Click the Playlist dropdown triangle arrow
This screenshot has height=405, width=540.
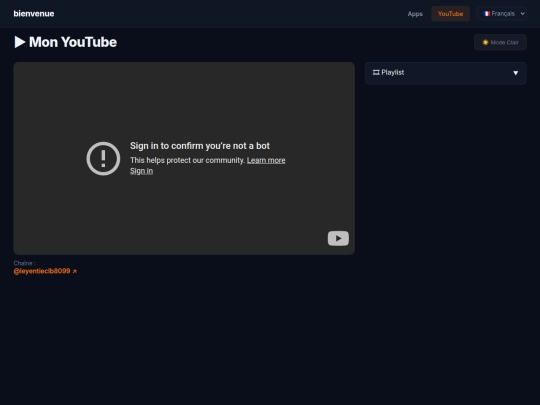pos(516,73)
